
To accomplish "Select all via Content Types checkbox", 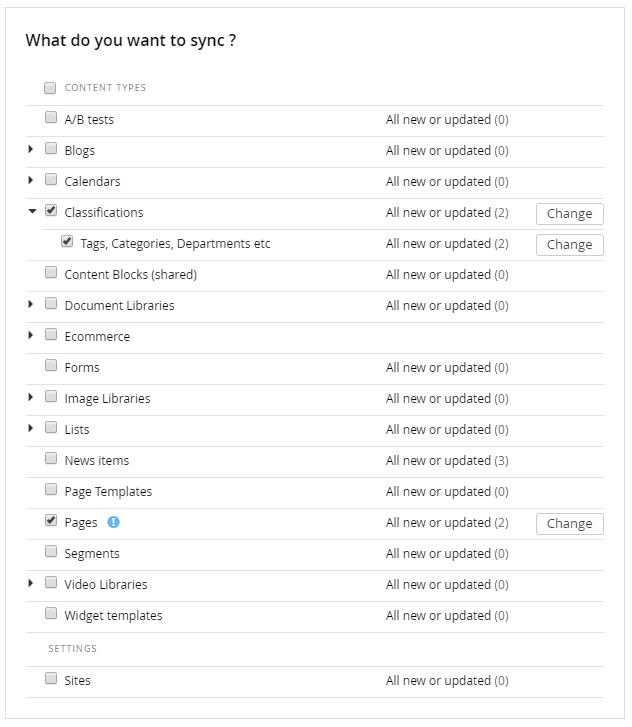I will (50, 88).
